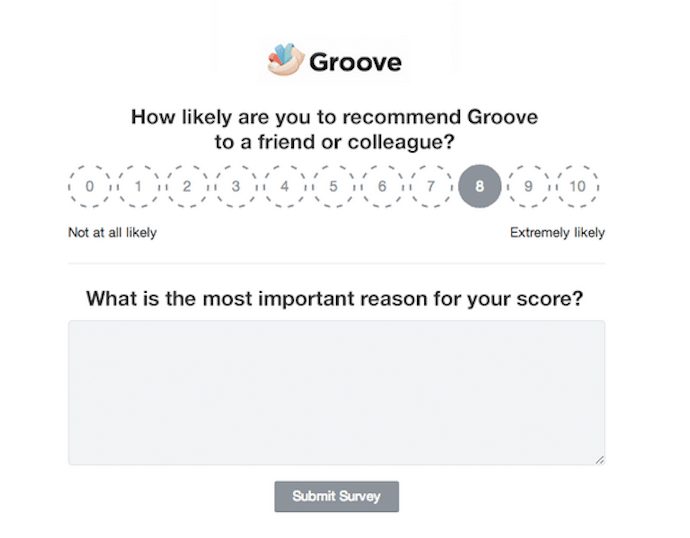Pick score 3 on the scale

pos(236,187)
